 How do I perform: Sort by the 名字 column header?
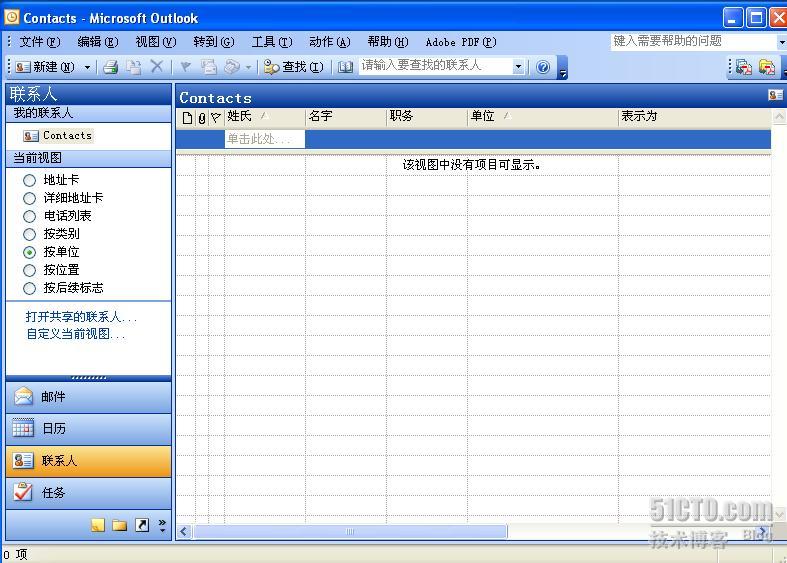tap(346, 117)
